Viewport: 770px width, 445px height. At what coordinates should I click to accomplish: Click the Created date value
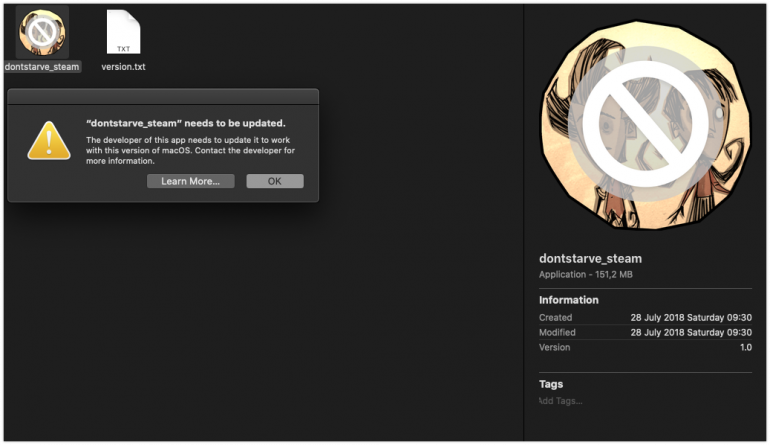(x=691, y=317)
